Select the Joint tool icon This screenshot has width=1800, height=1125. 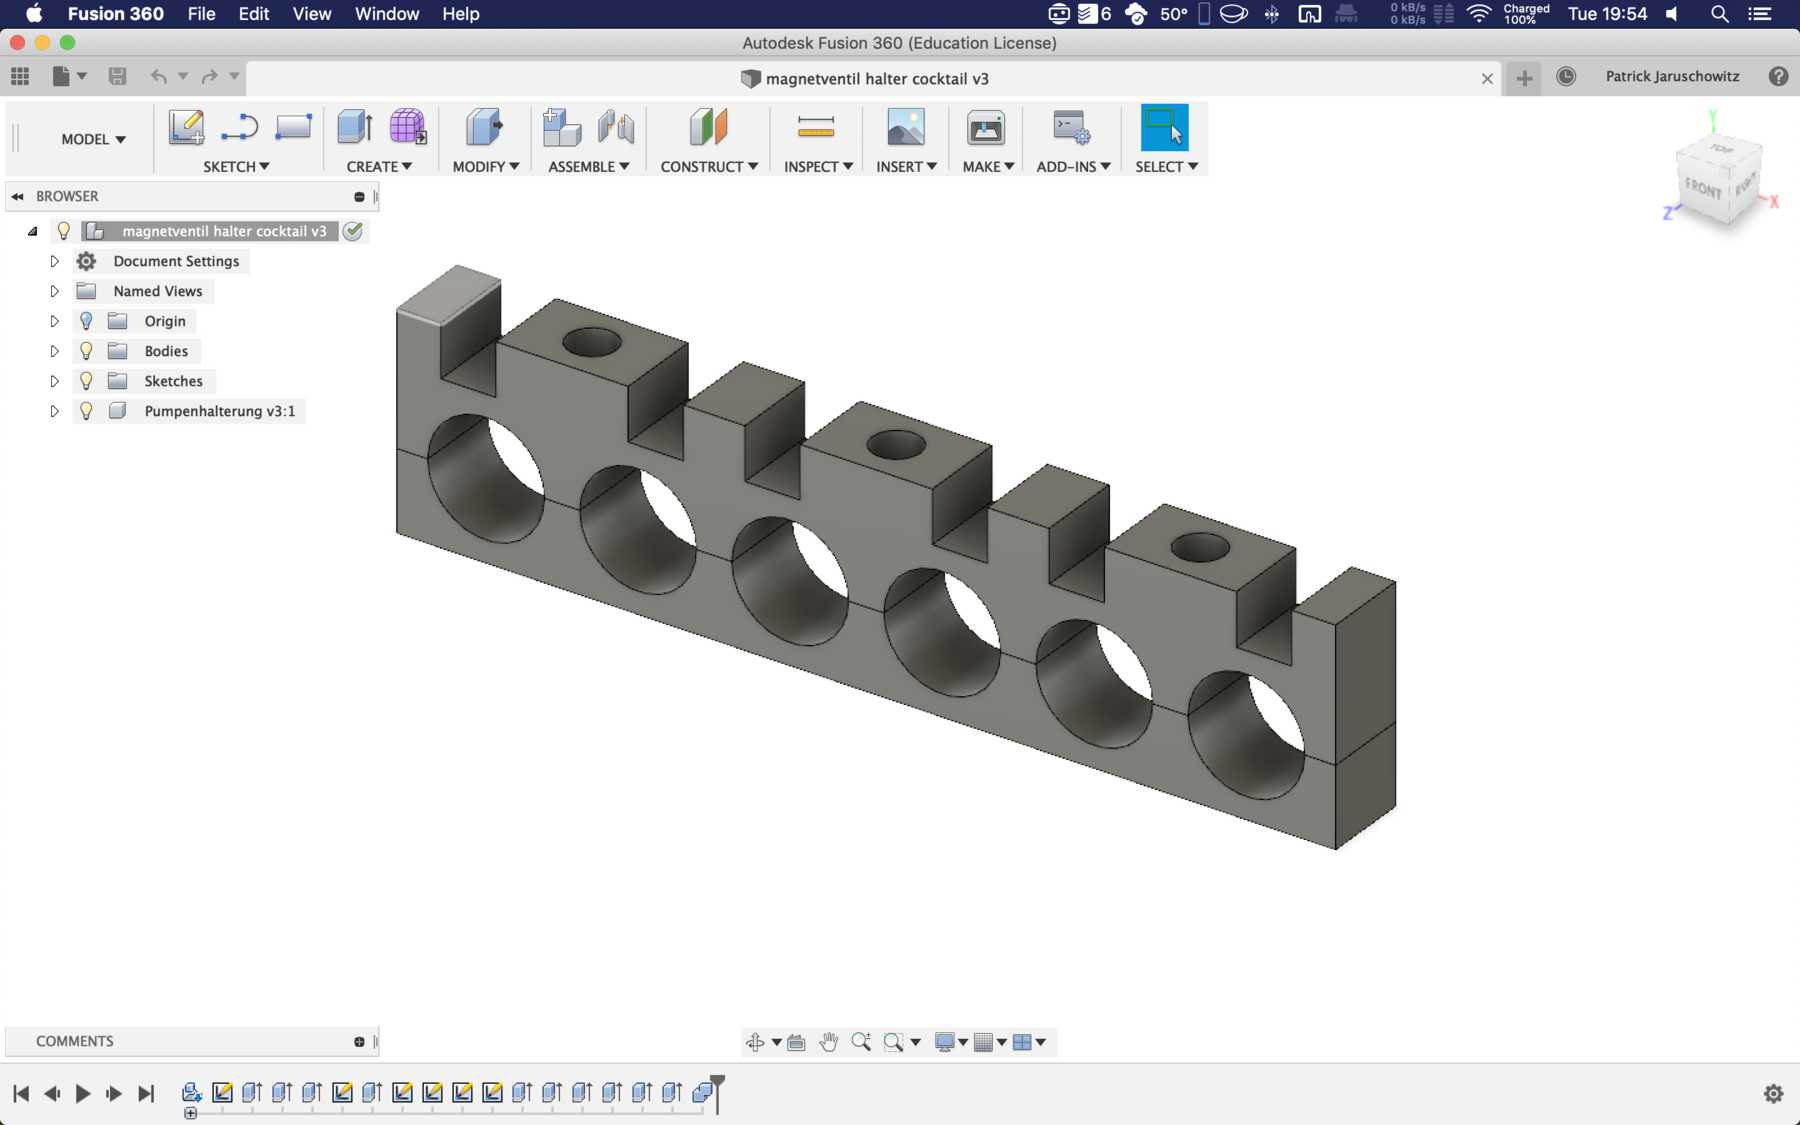[616, 128]
